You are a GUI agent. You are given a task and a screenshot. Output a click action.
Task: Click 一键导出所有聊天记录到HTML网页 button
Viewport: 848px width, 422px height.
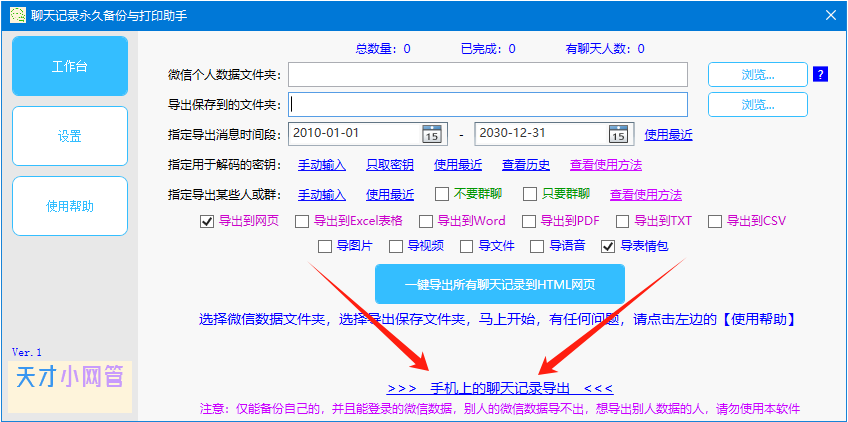click(x=500, y=284)
